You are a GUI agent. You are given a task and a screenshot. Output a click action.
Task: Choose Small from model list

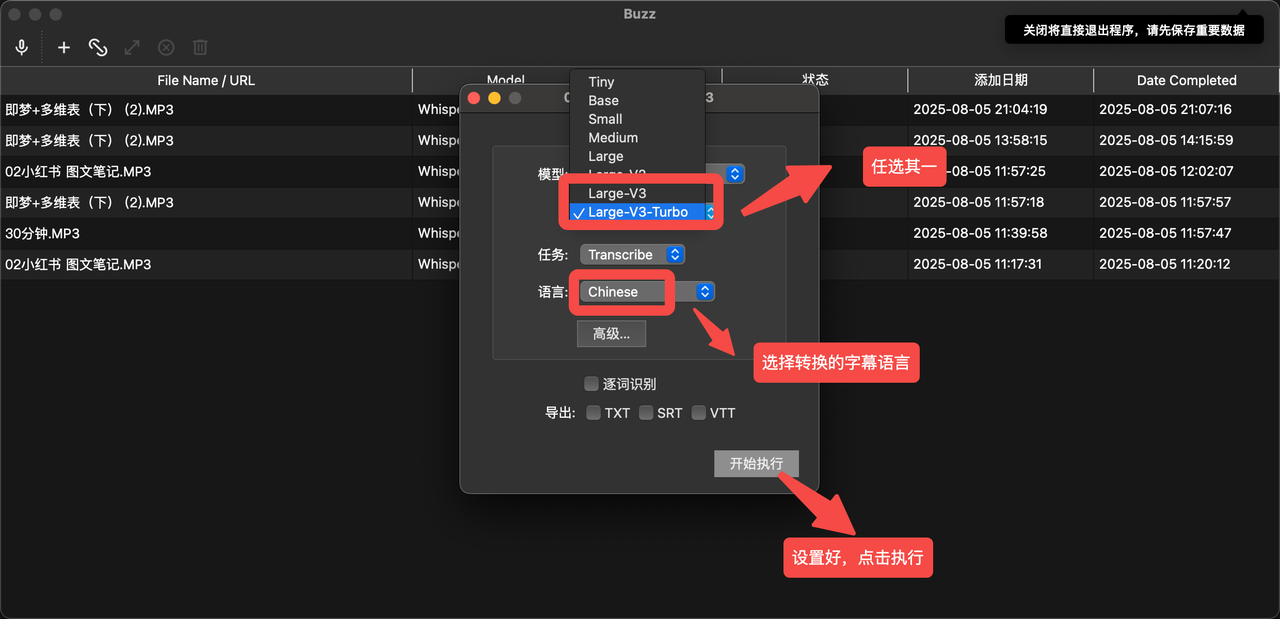click(637, 119)
